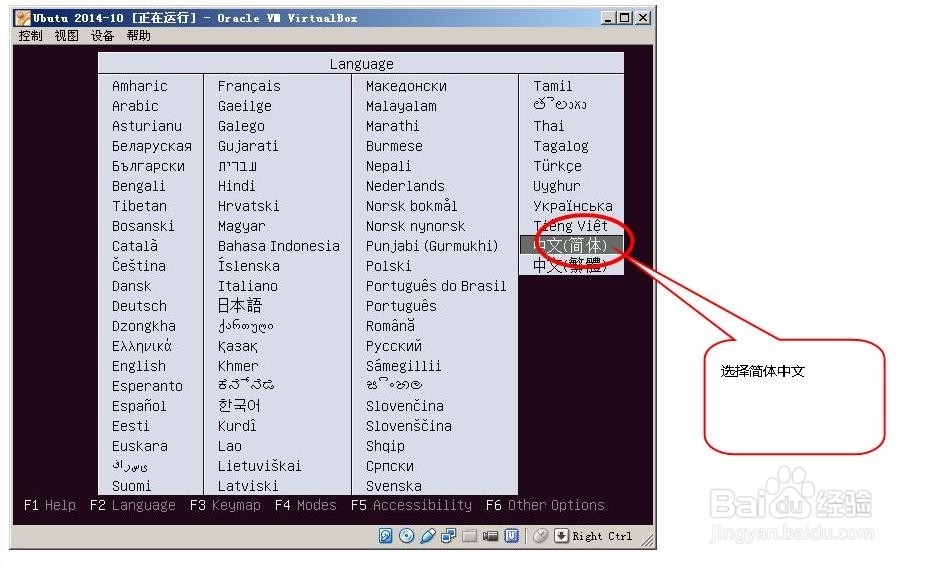925x565 pixels.
Task: Select Amharic language
Action: tap(140, 86)
